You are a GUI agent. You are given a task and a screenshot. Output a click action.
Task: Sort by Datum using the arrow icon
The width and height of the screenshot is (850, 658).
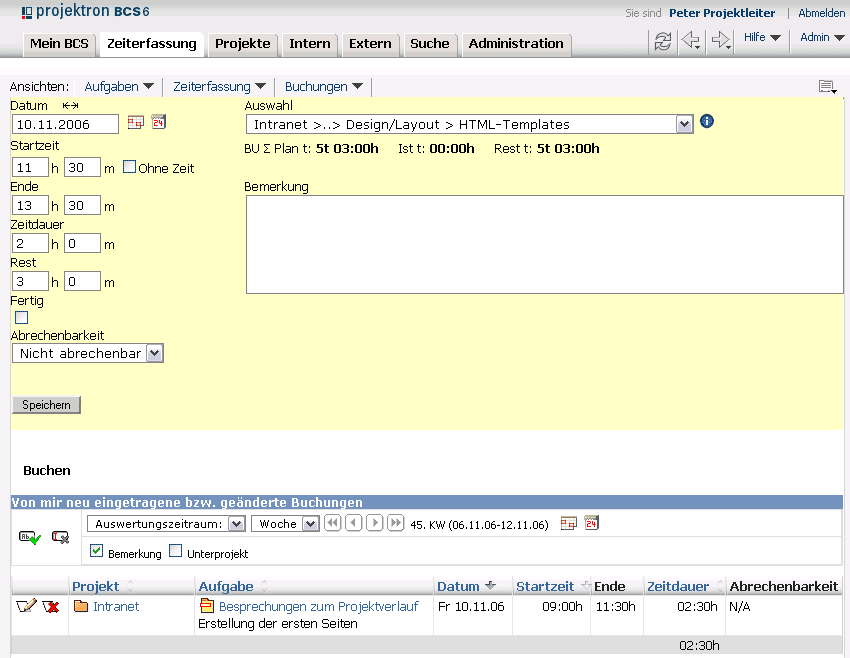(x=491, y=585)
